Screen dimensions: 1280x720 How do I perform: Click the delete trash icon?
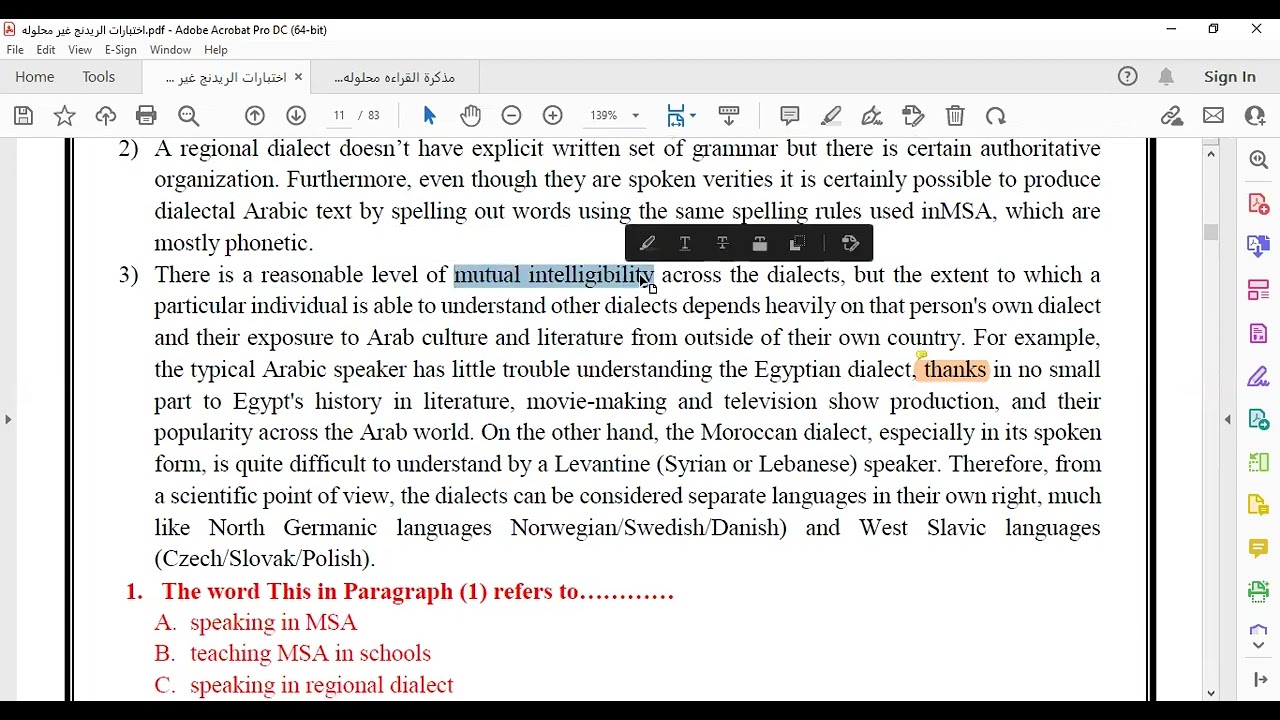pyautogui.click(x=955, y=116)
